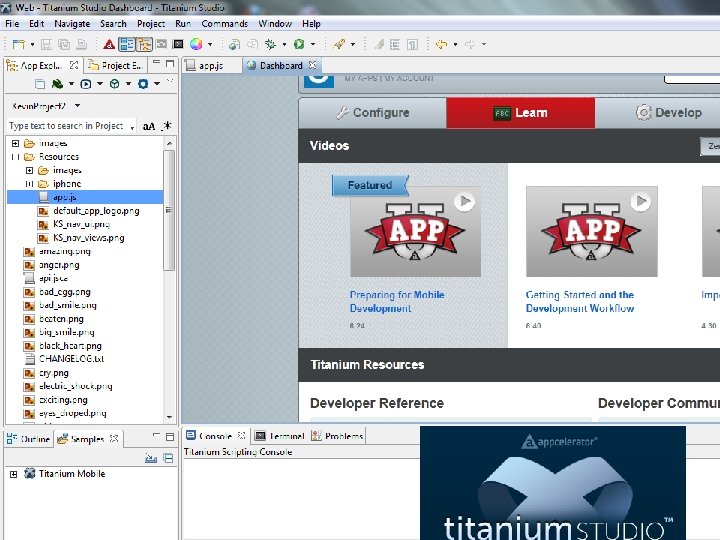The height and width of the screenshot is (540, 720).
Task: Toggle regular expression search button
Action: click(x=167, y=126)
